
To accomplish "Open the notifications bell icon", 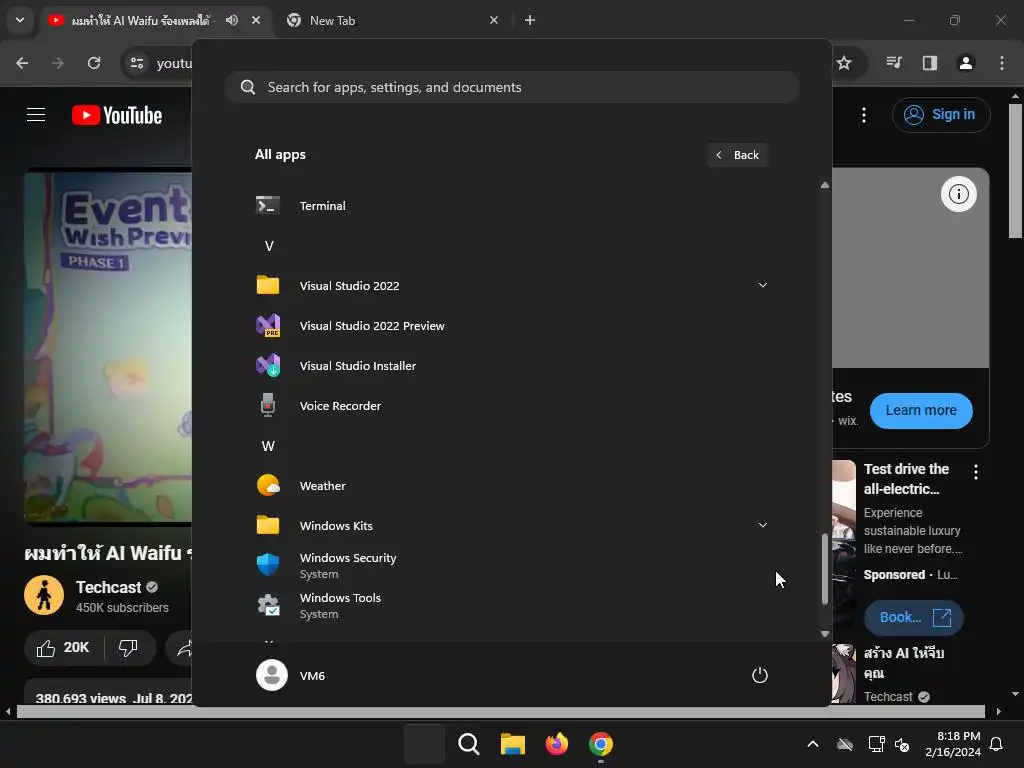I will coord(996,744).
